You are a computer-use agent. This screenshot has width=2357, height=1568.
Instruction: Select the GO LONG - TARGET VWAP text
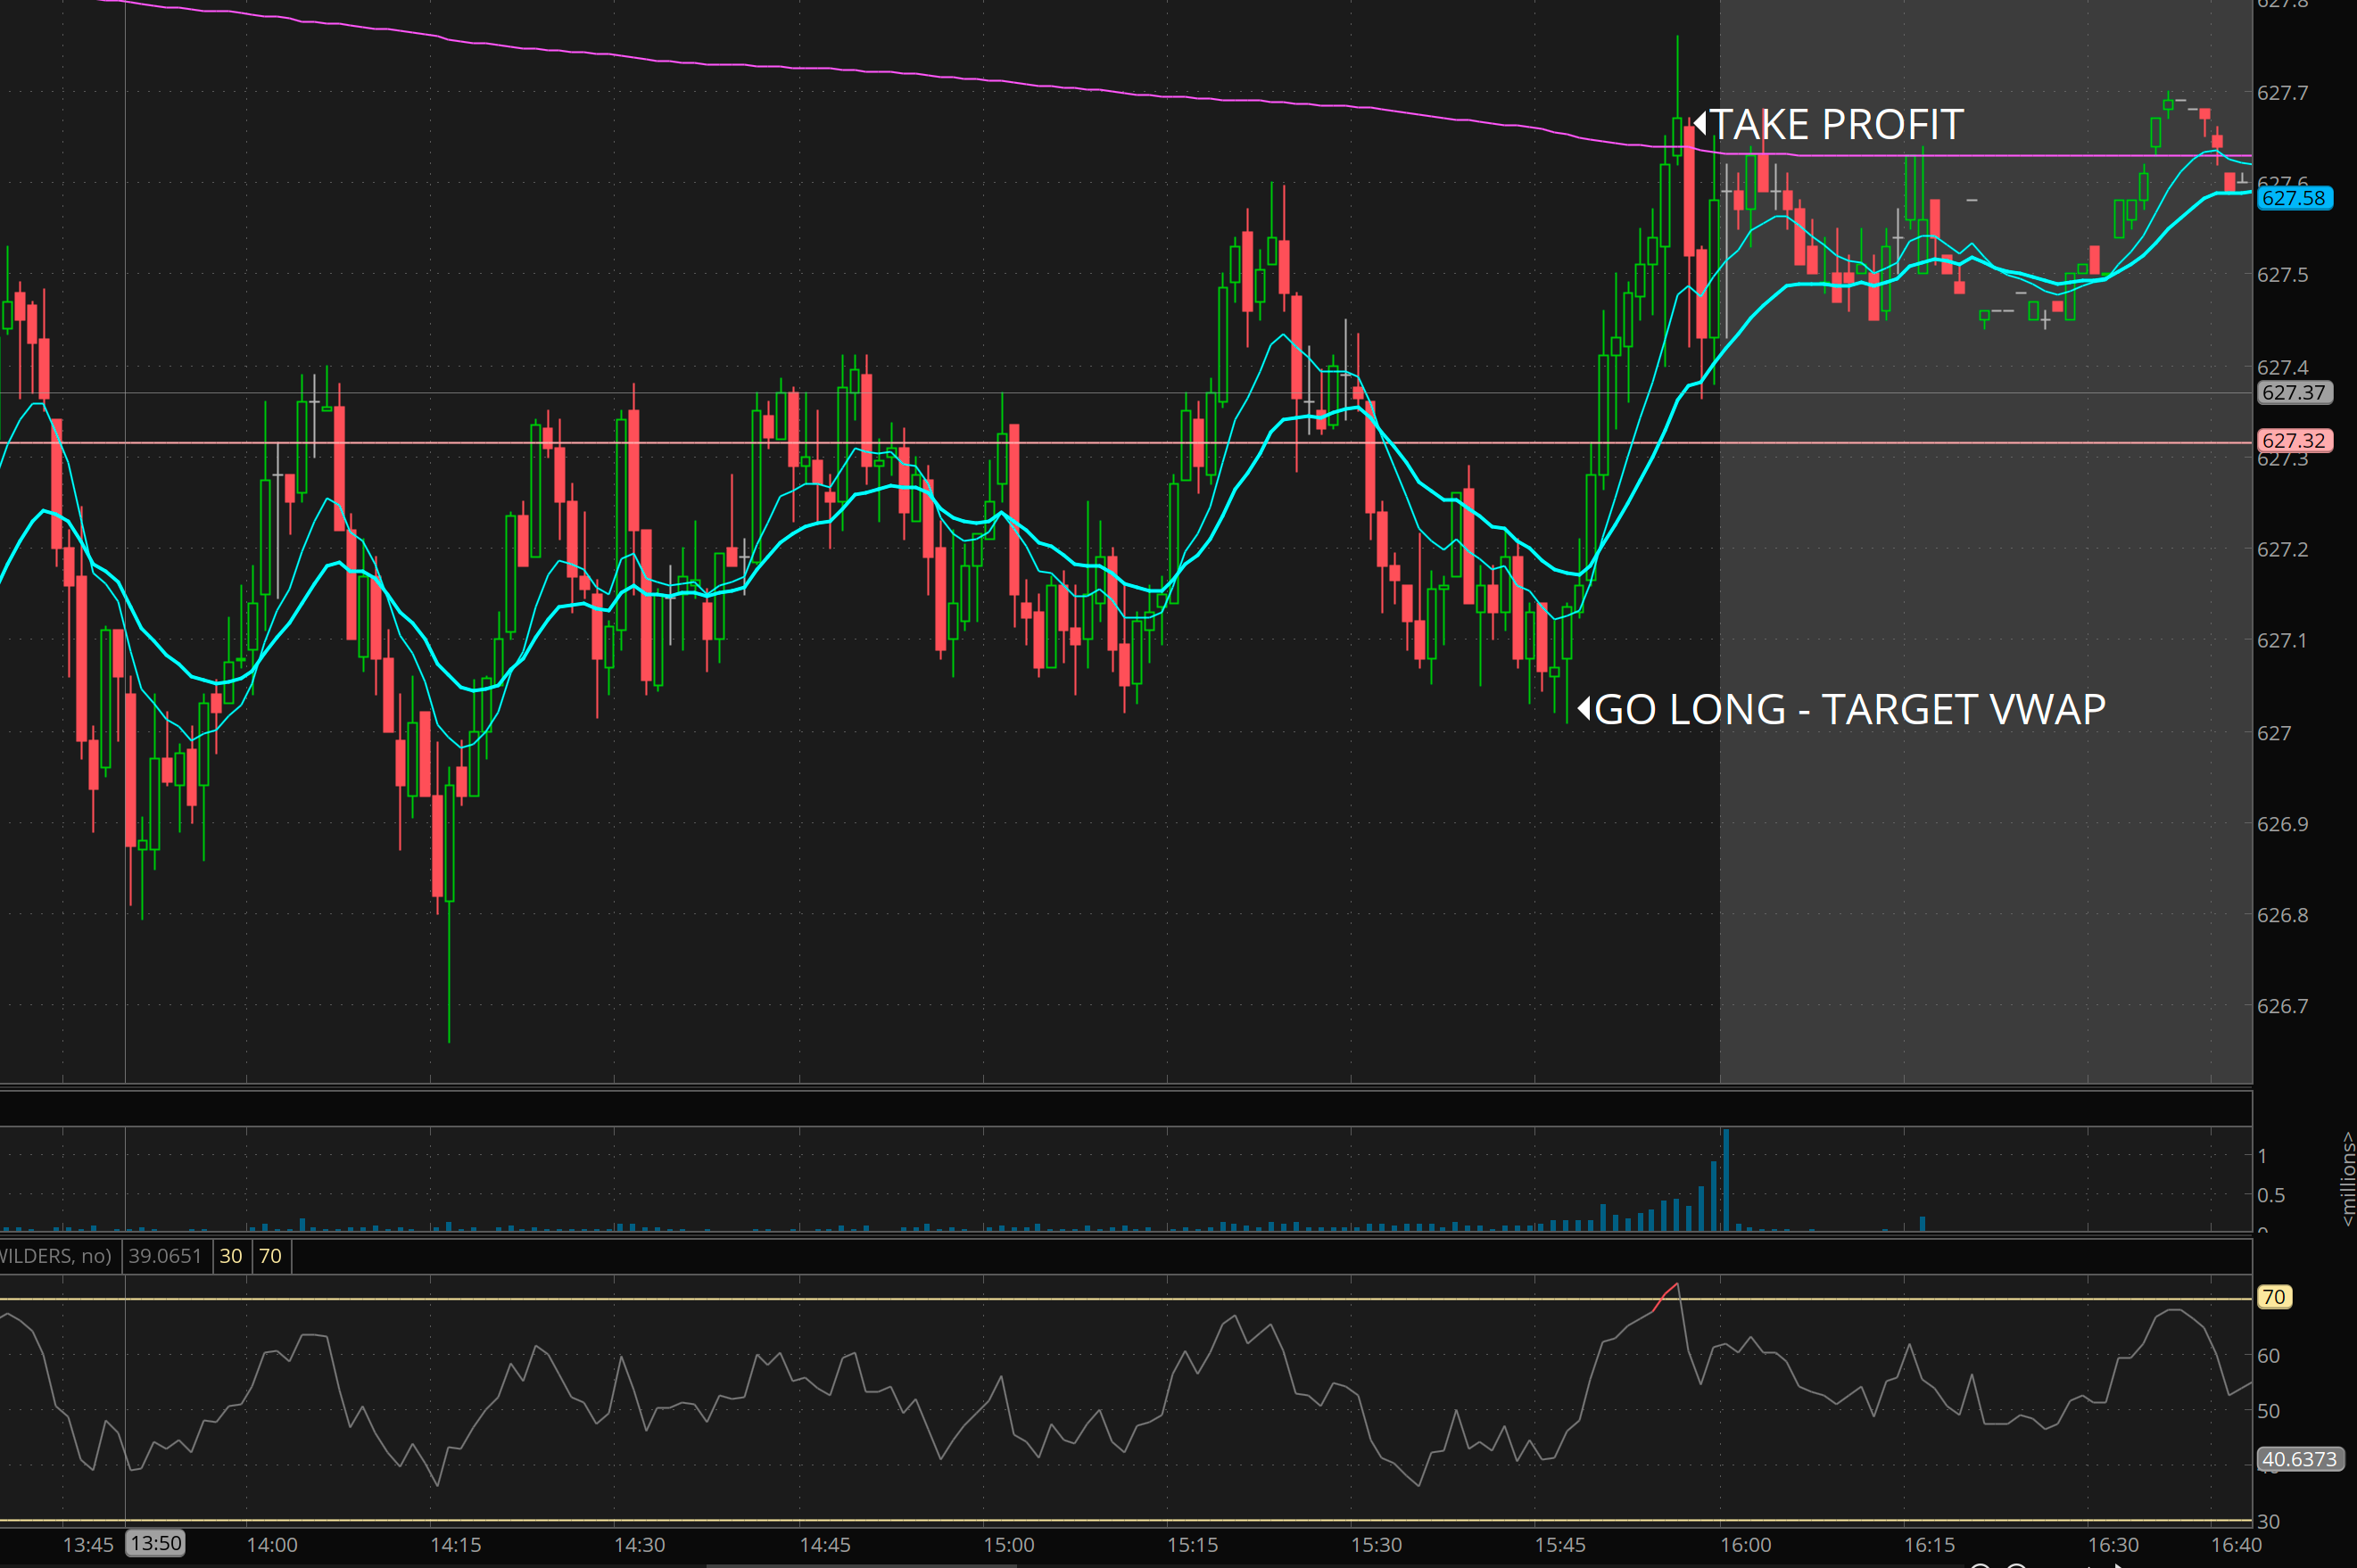[1850, 709]
